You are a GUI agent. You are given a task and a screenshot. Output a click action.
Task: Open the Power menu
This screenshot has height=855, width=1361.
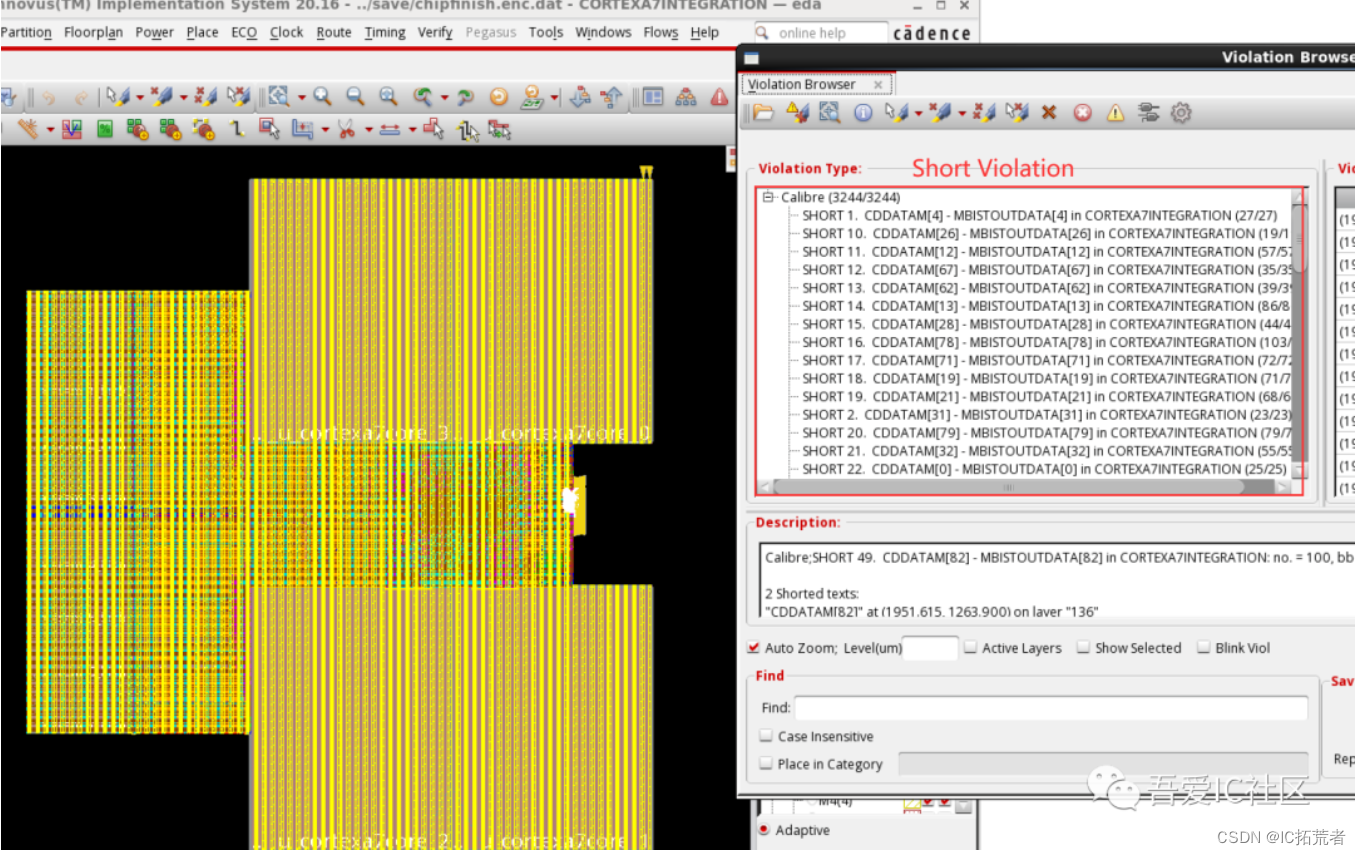tap(154, 32)
